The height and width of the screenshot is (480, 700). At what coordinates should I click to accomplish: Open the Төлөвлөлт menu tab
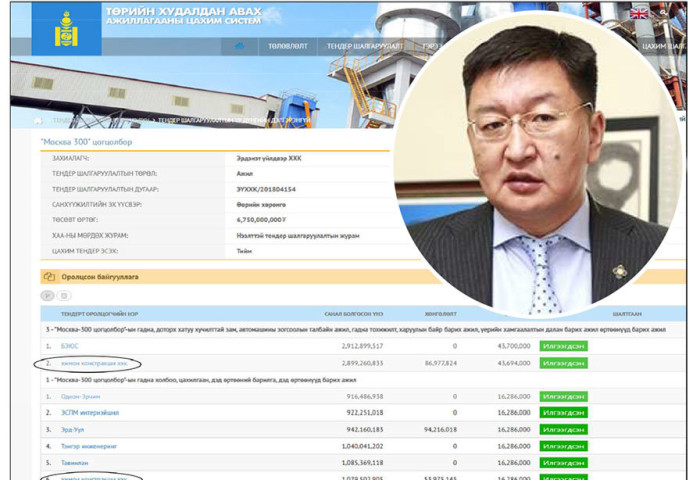[x=285, y=46]
